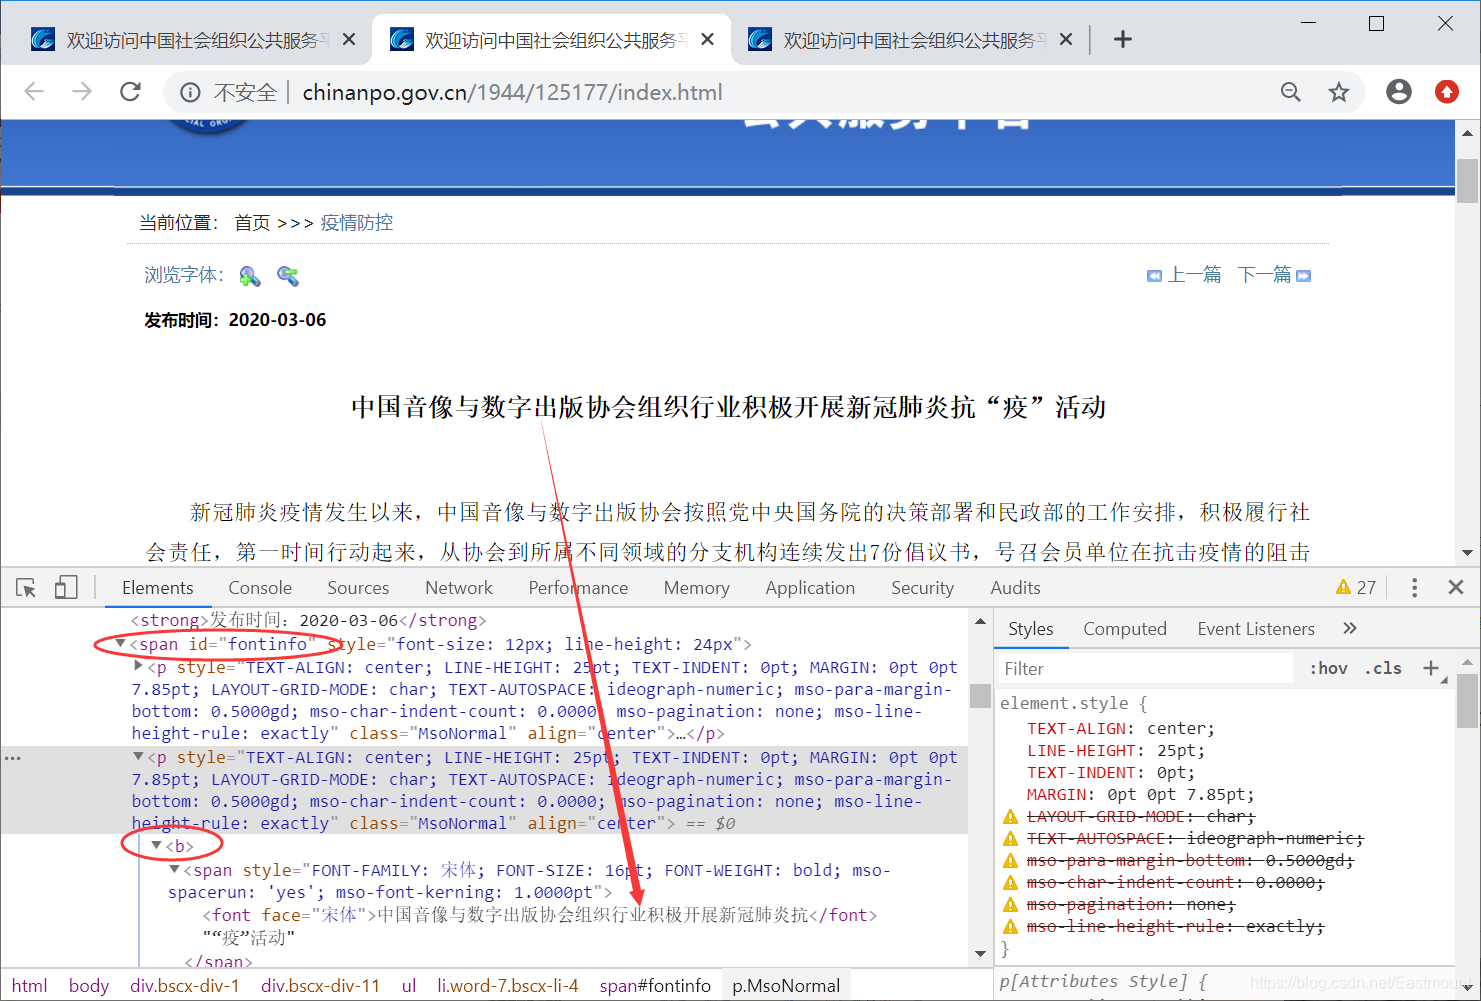This screenshot has width=1481, height=1001.
Task: Open the zoom magnifier in address bar
Action: (x=1291, y=93)
